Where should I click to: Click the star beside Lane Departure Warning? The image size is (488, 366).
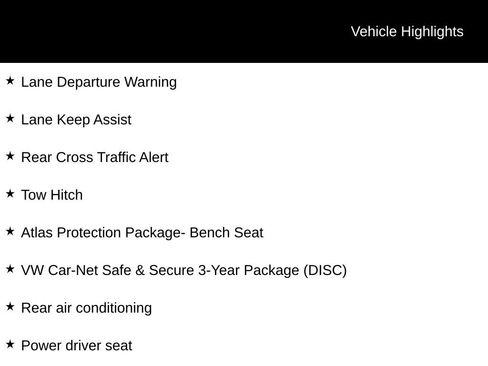10,81
